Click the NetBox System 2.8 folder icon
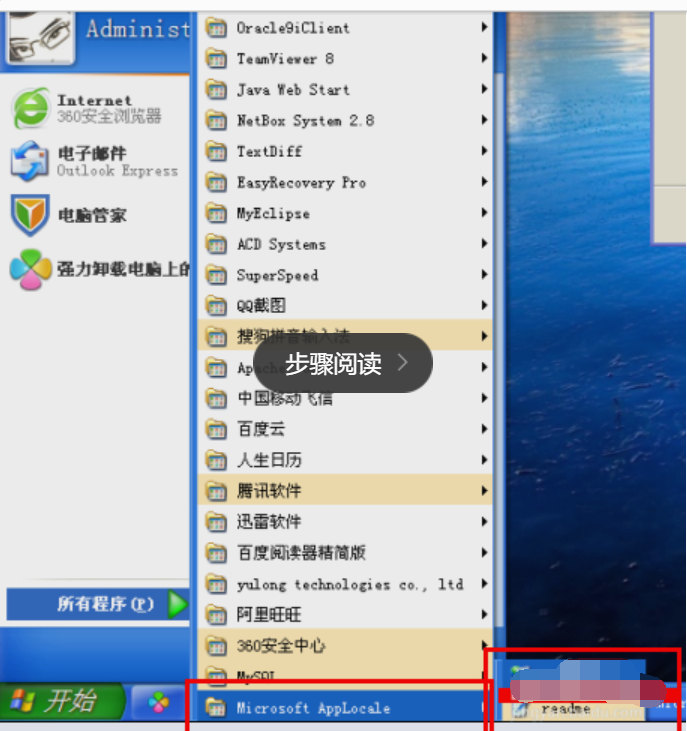This screenshot has height=731, width=687. 216,121
